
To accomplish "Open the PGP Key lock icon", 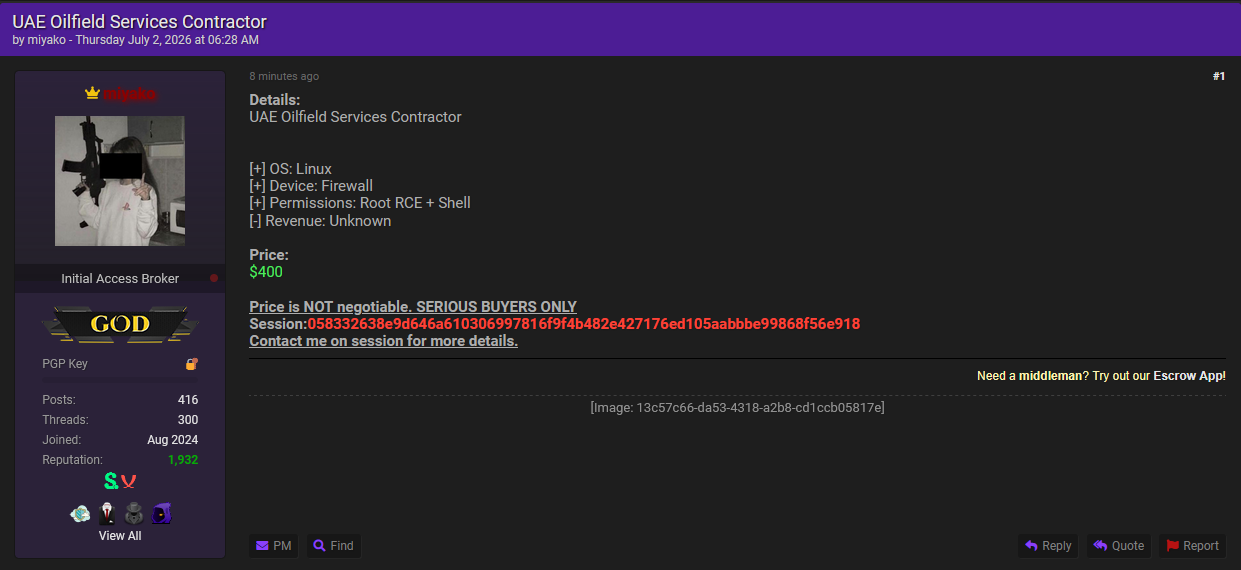I will [191, 364].
